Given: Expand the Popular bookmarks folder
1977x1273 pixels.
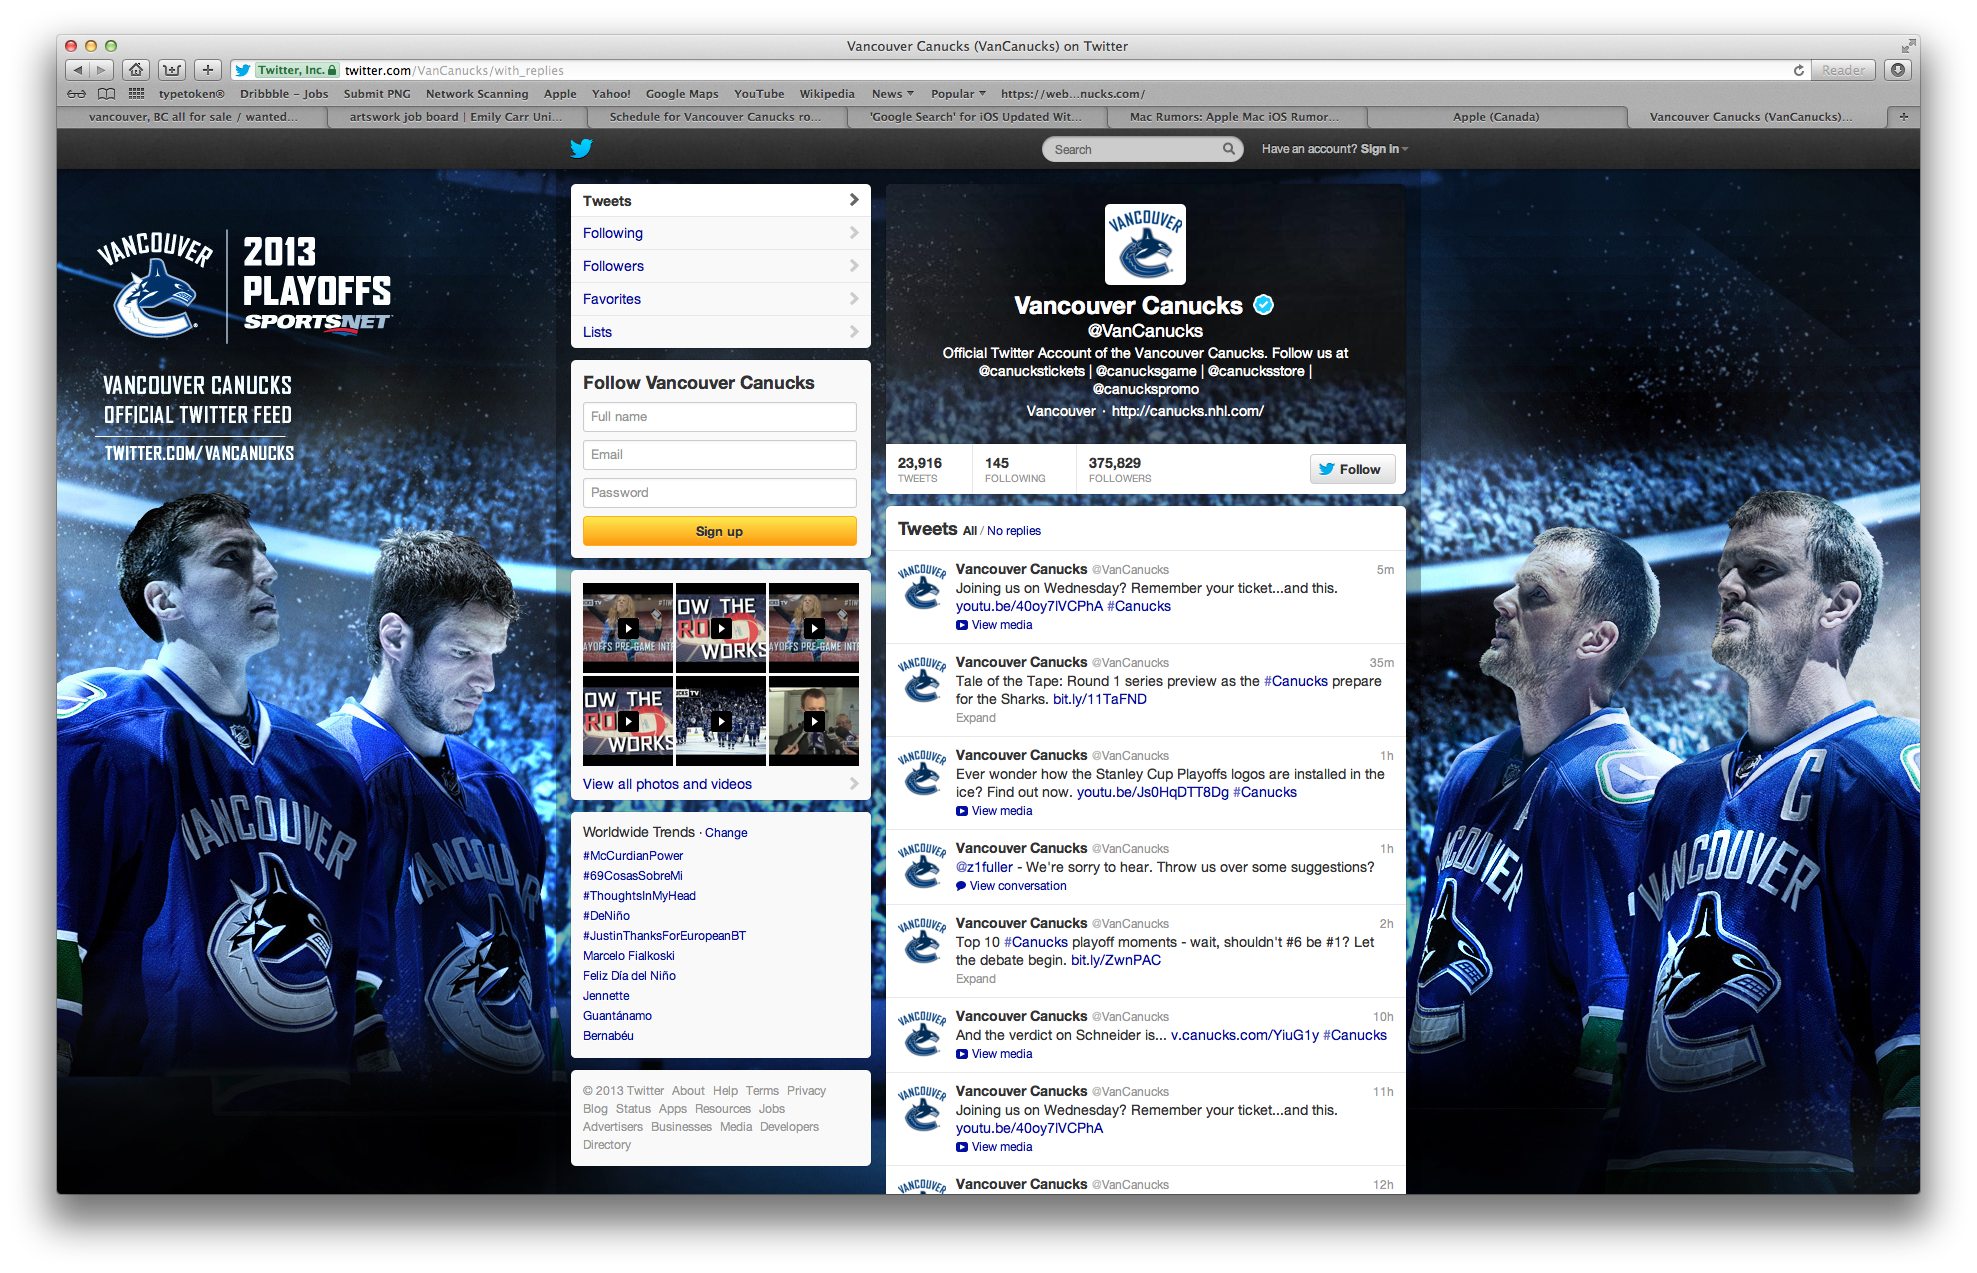Looking at the screenshot, I should pyautogui.click(x=958, y=94).
